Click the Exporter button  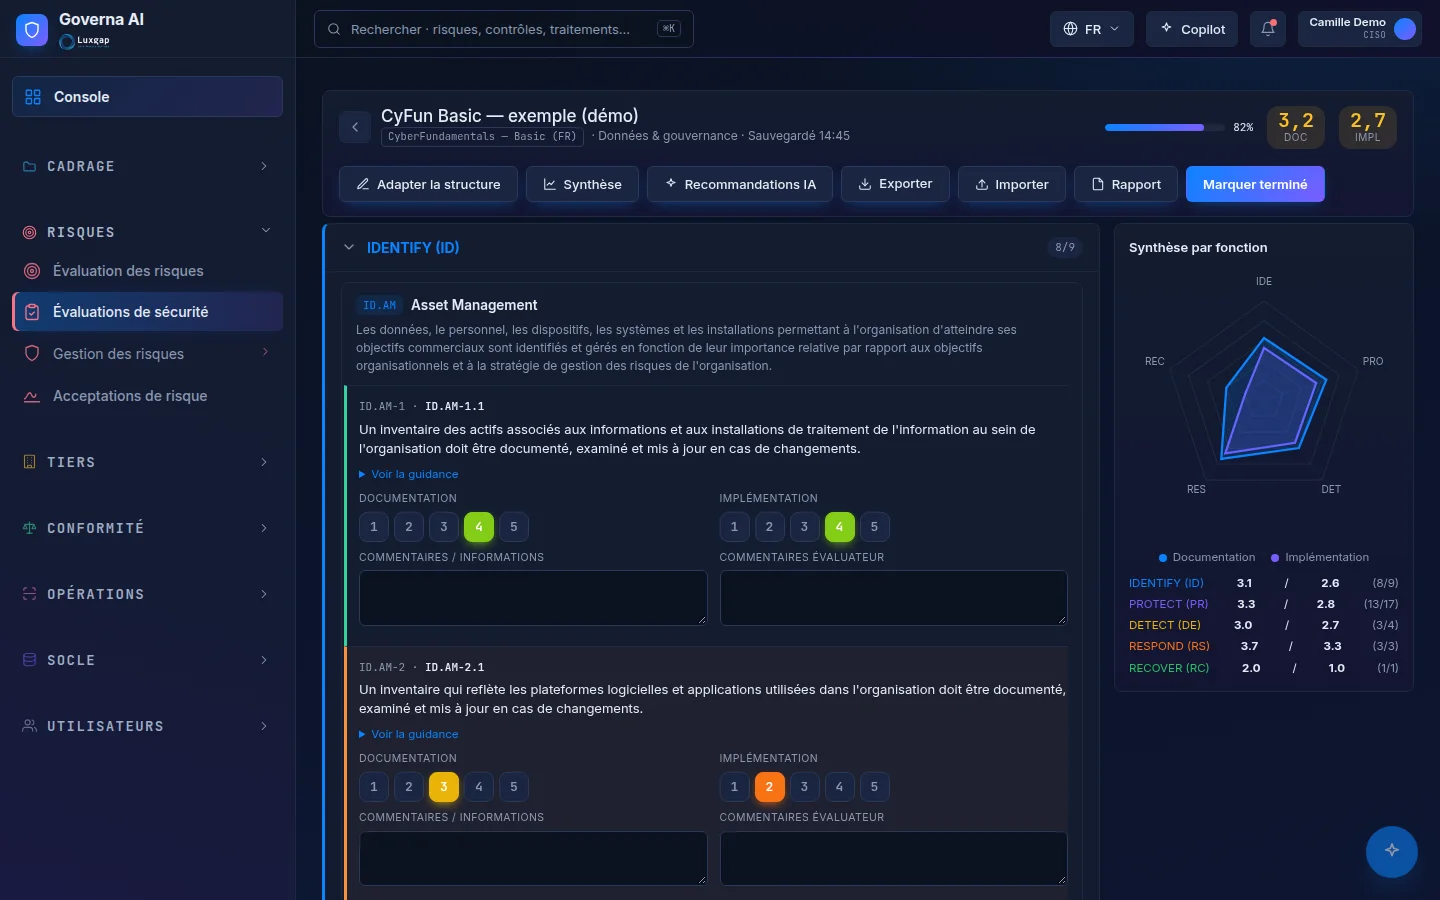point(895,184)
